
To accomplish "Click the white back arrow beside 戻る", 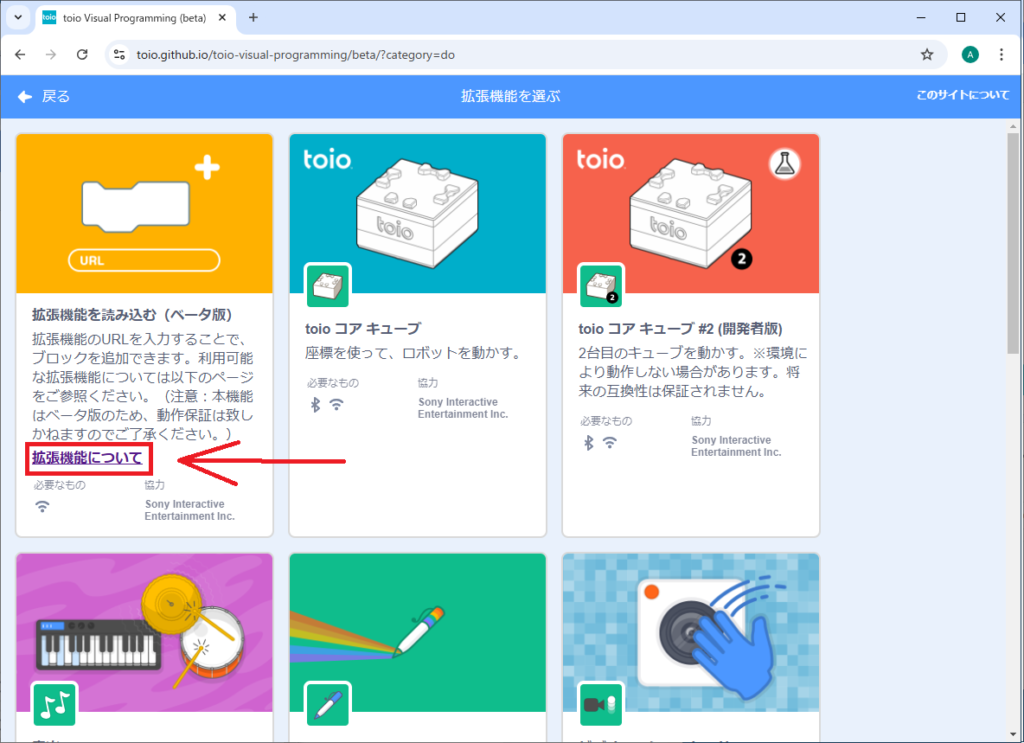I will click(x=24, y=97).
